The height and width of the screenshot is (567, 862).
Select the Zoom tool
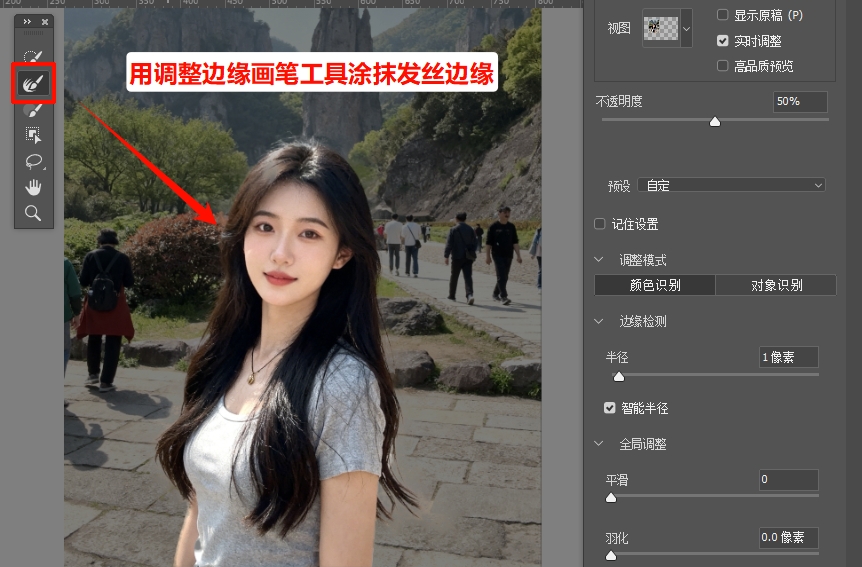click(x=33, y=213)
